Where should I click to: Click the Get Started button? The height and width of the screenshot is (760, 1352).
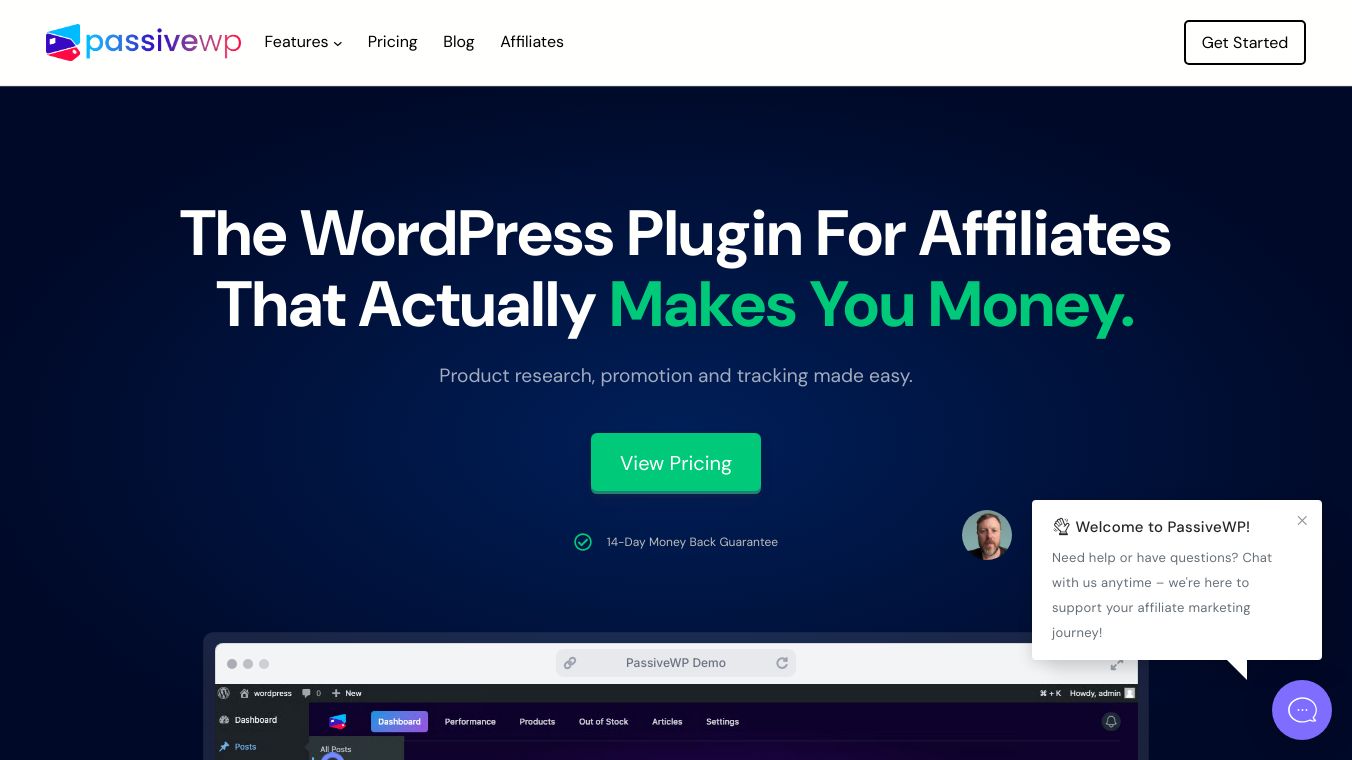click(1245, 42)
